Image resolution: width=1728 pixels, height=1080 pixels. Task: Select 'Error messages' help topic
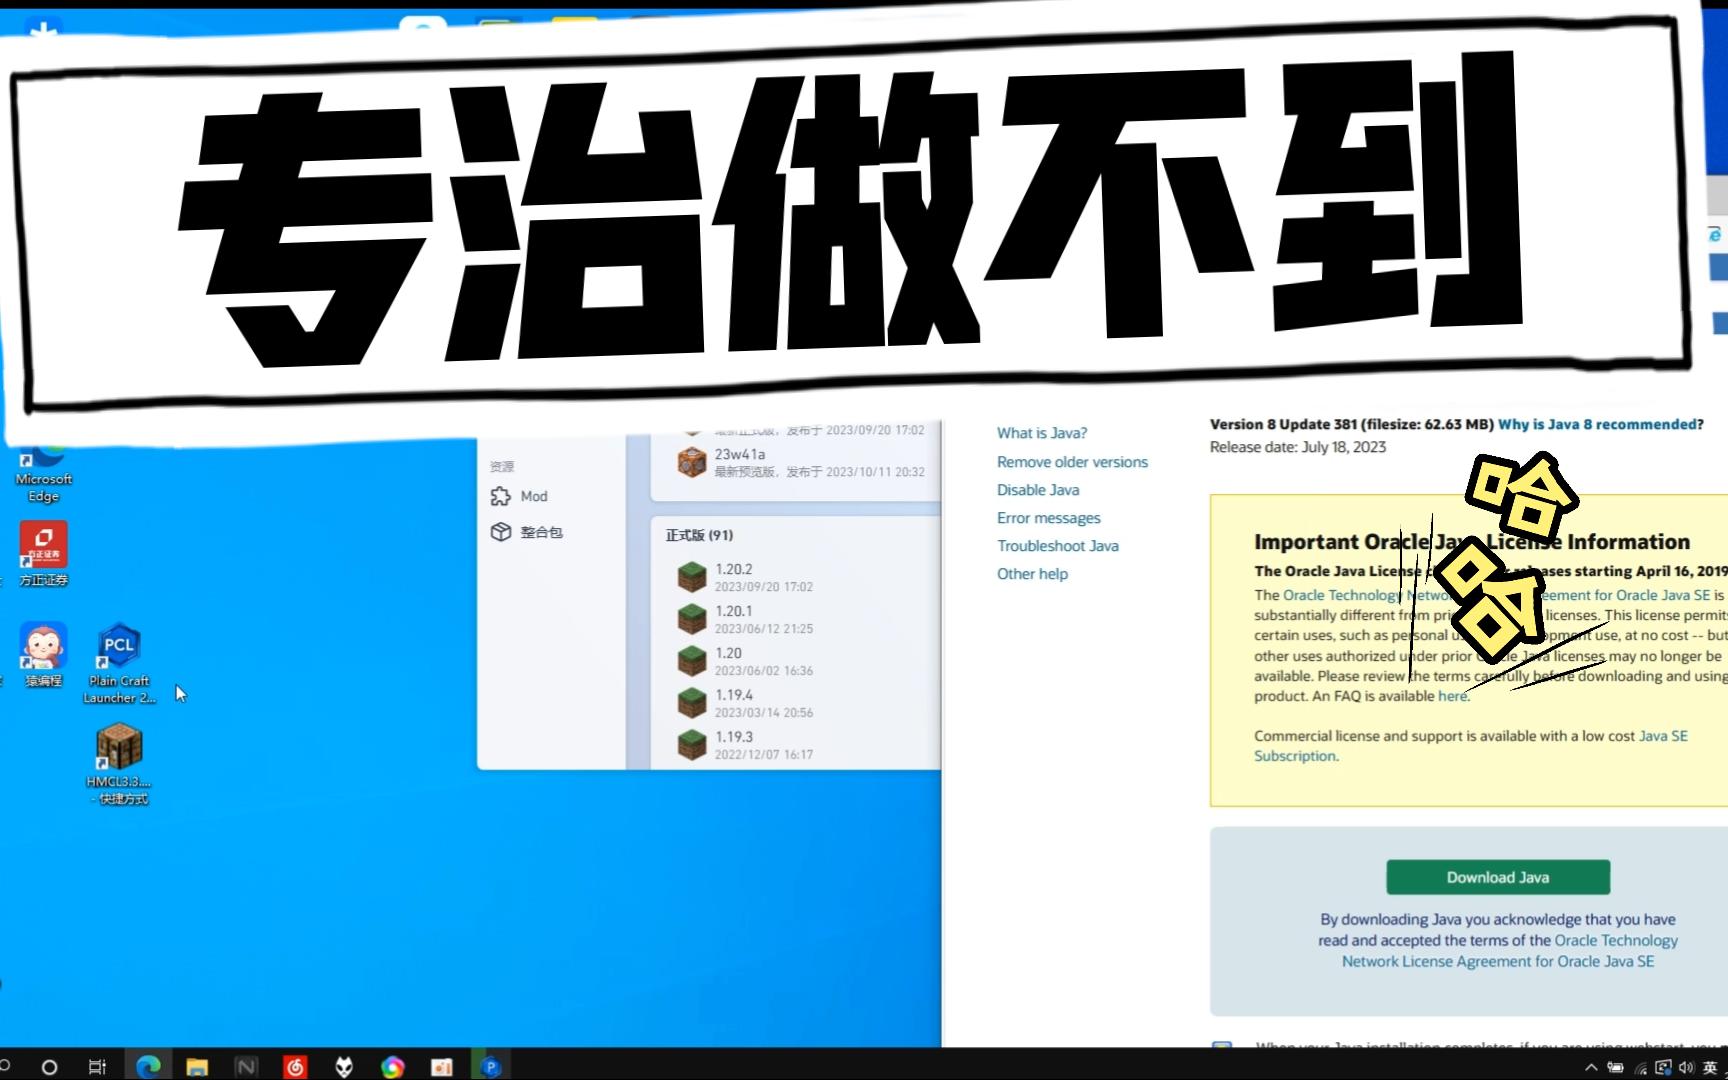pos(1048,517)
